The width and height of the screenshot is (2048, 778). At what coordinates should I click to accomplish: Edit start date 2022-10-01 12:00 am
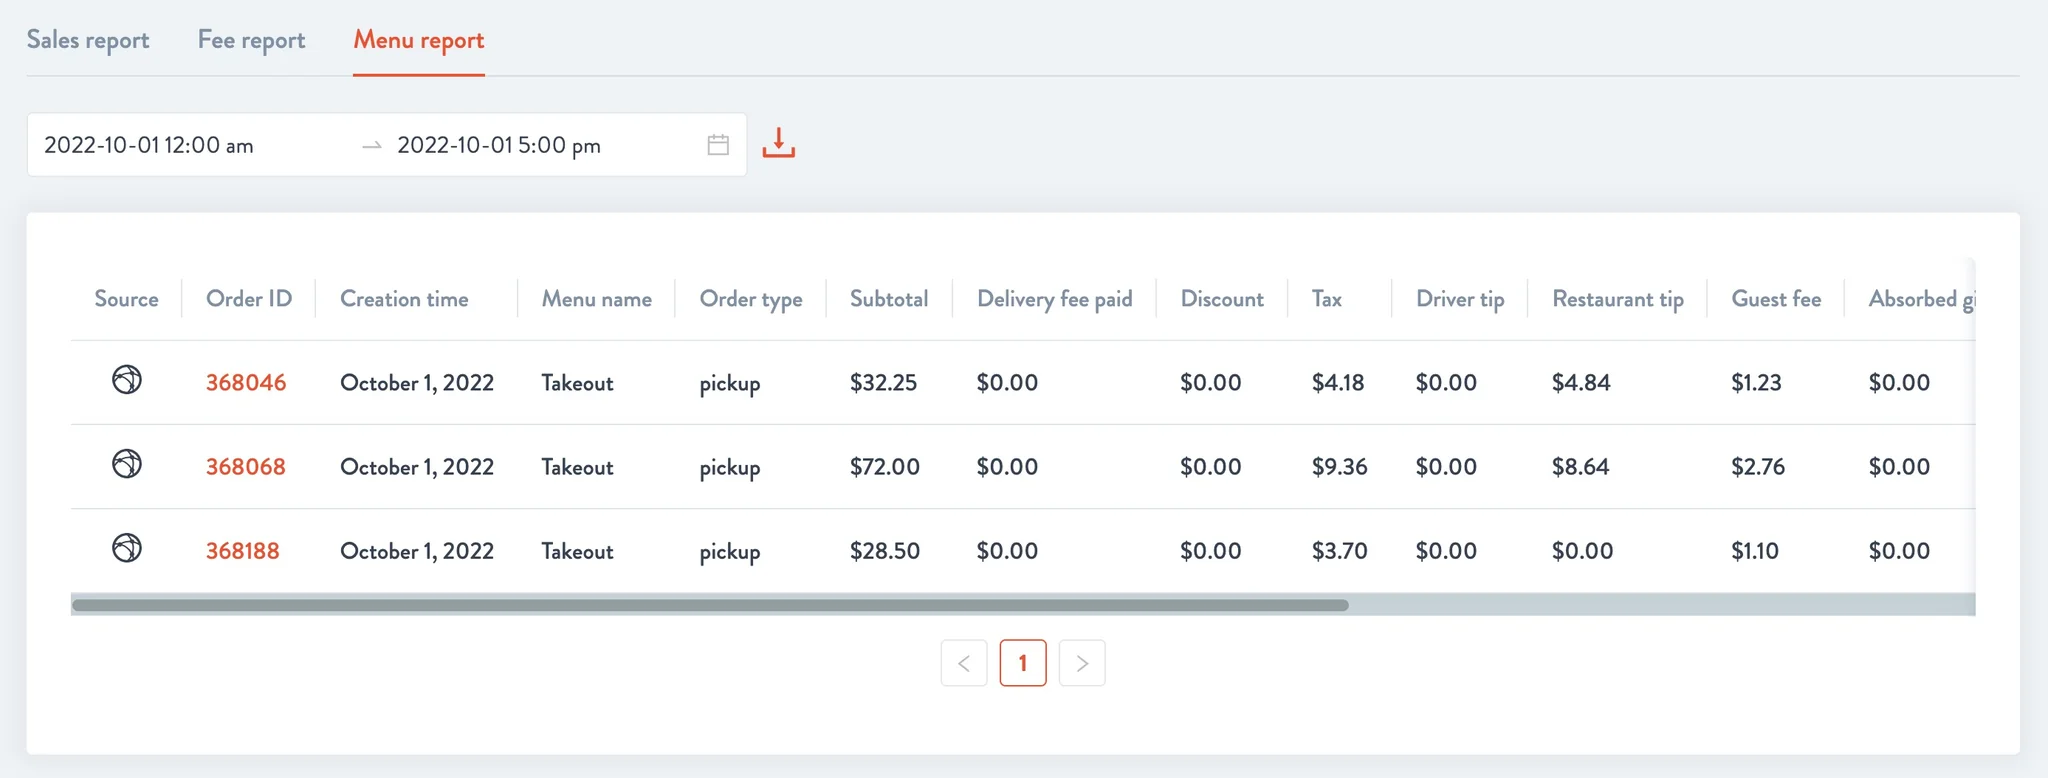(149, 146)
